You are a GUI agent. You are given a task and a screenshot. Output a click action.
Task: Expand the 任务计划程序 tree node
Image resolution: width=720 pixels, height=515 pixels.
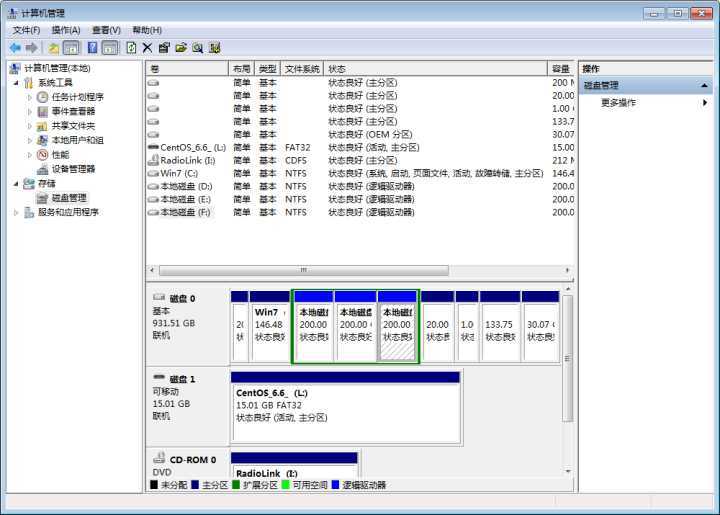pos(29,97)
